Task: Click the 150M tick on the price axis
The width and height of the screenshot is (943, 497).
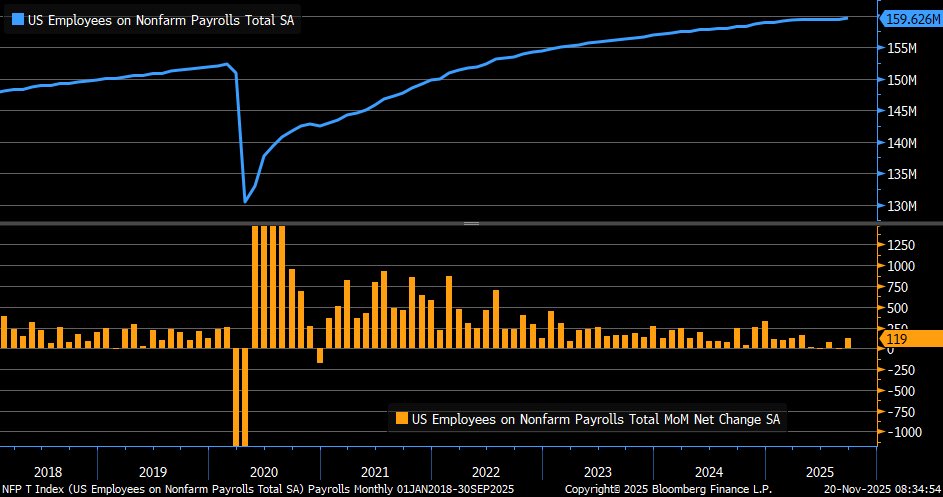Action: tap(904, 80)
